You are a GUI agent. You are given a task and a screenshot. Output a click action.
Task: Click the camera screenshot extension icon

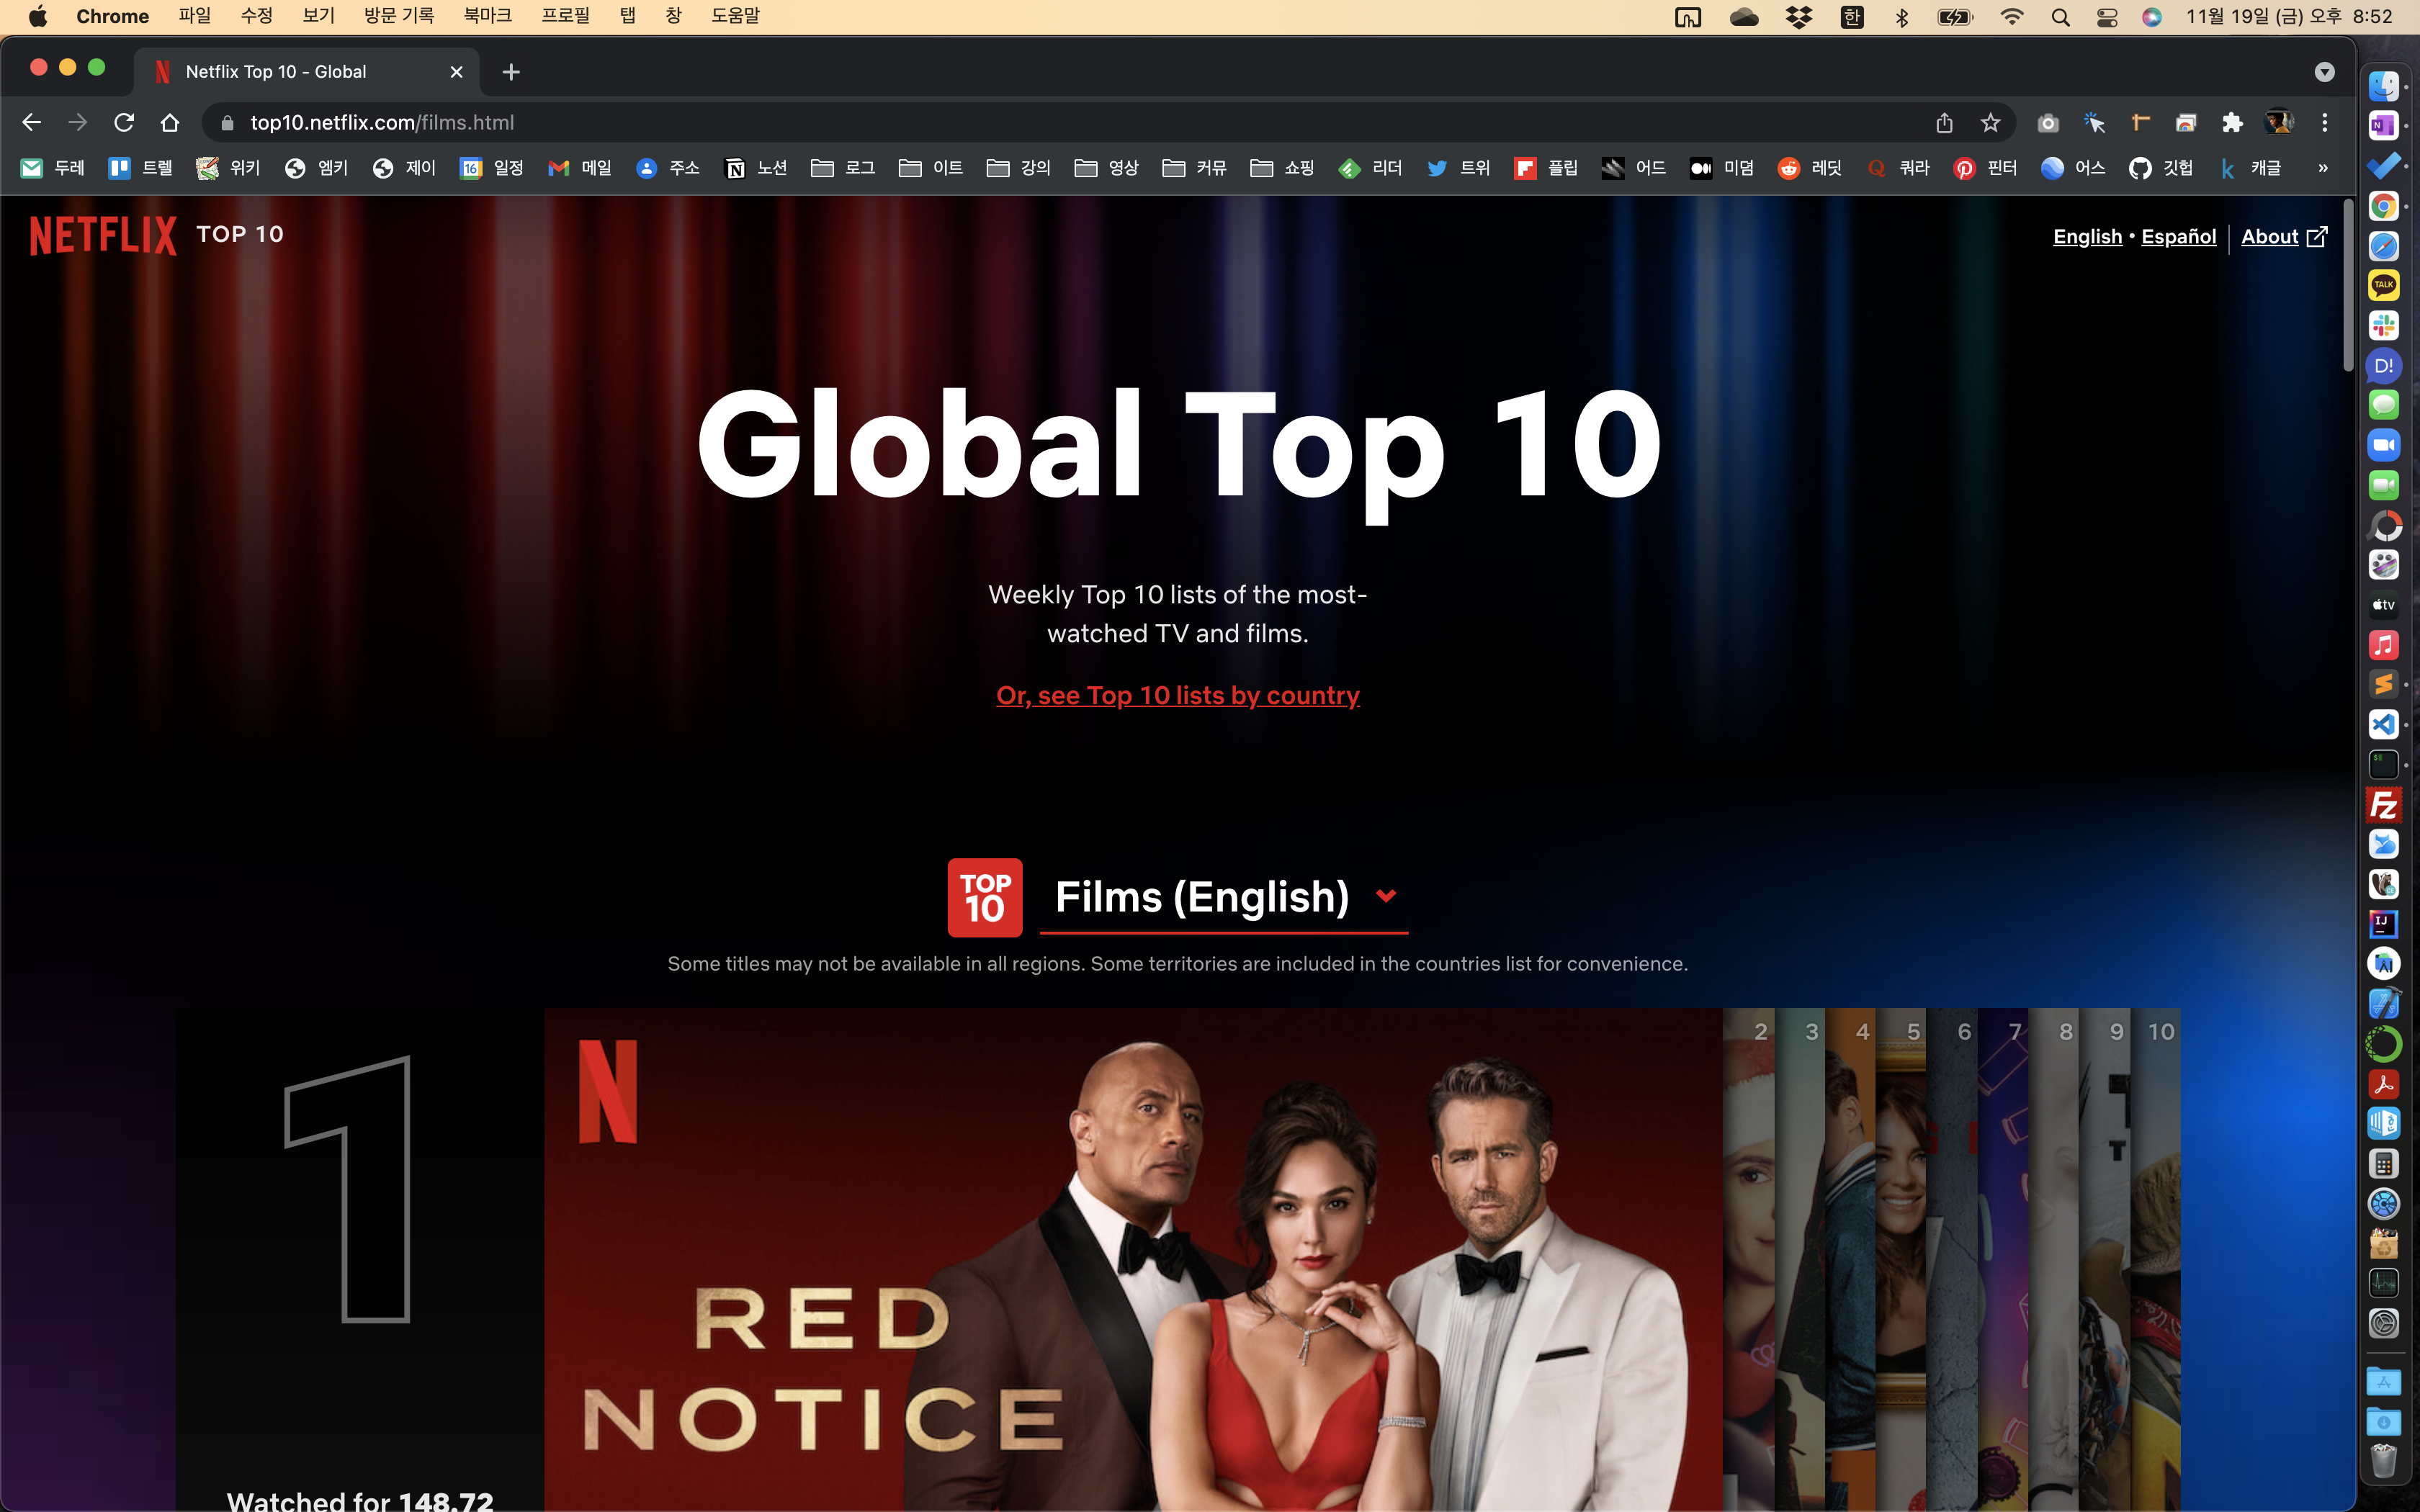click(x=2048, y=123)
